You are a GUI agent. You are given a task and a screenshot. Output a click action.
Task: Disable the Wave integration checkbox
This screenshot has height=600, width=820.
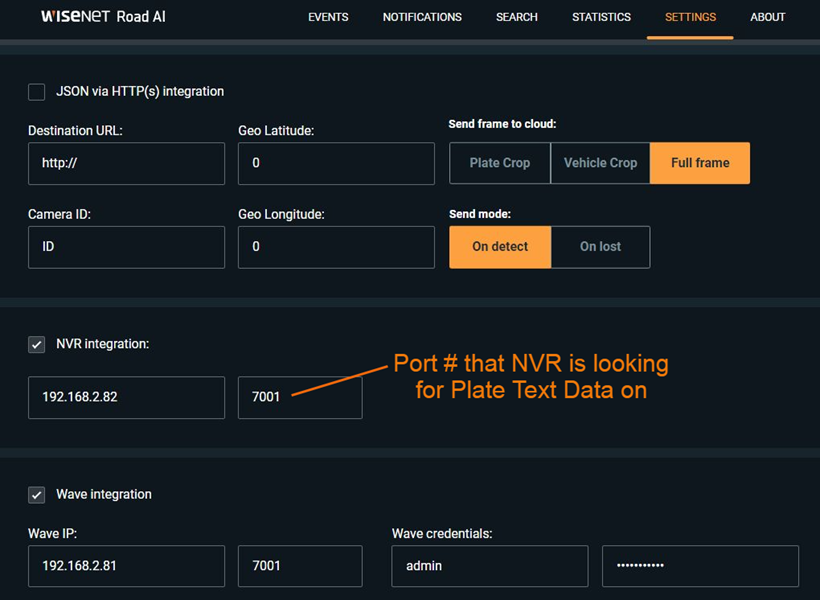(37, 495)
